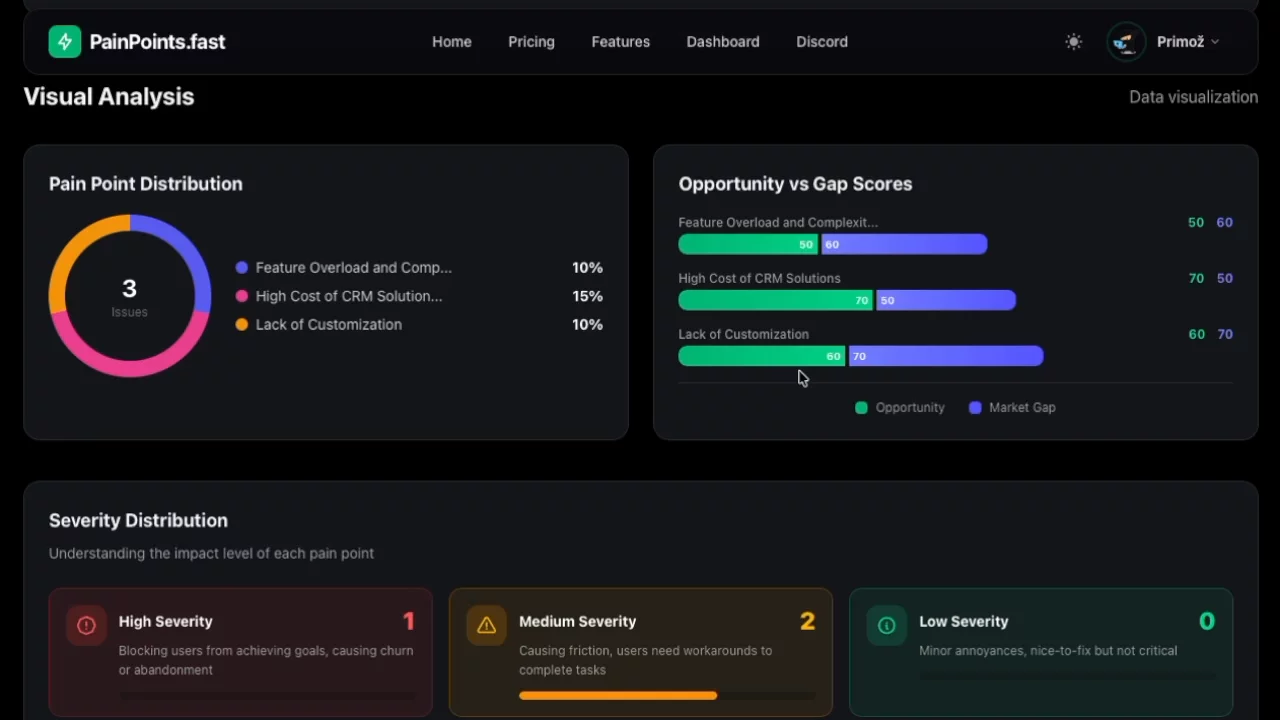Toggle the Market Gap legend swatch
The height and width of the screenshot is (720, 1280).
click(x=975, y=408)
